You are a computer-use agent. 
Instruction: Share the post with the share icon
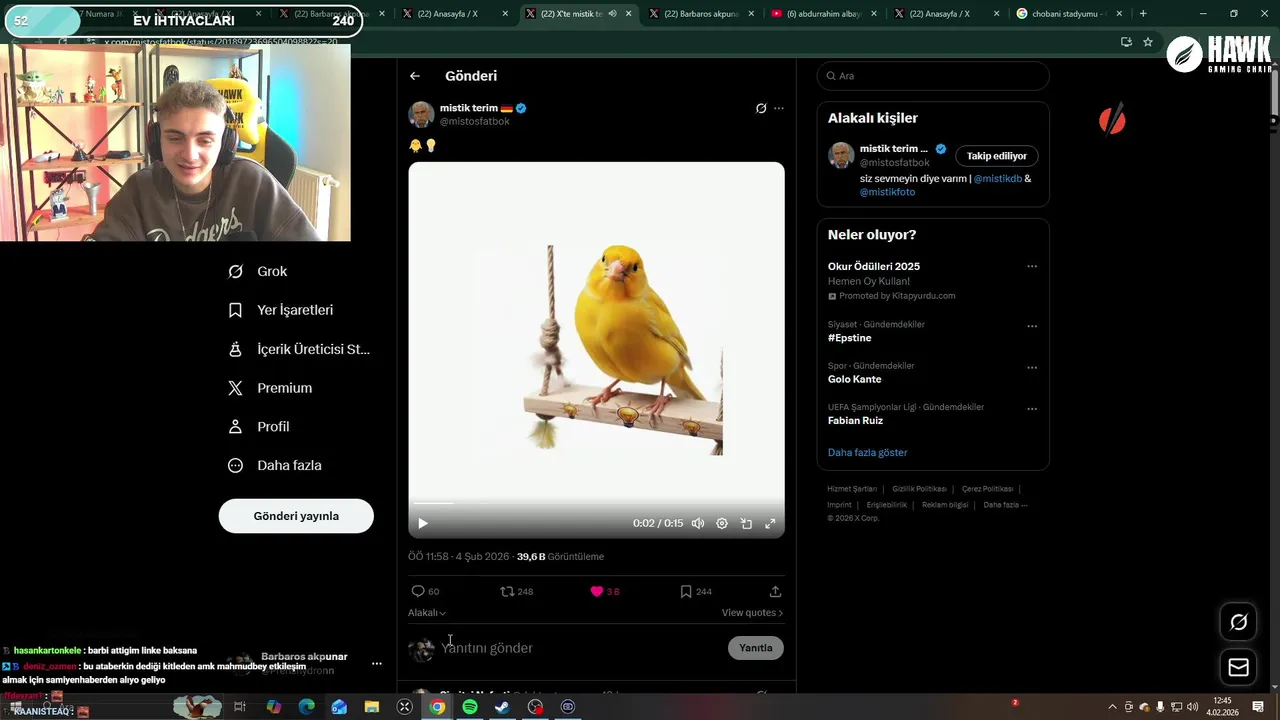775,591
